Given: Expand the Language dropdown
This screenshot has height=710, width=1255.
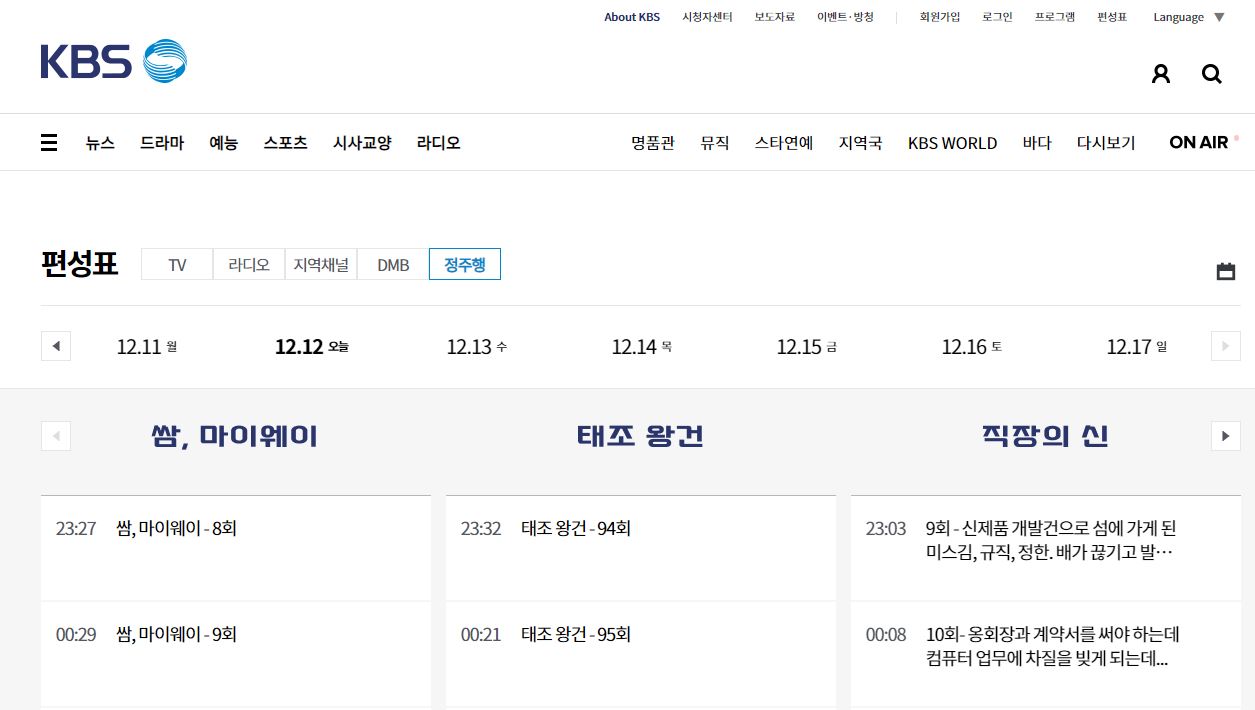Looking at the screenshot, I should [x=1188, y=17].
